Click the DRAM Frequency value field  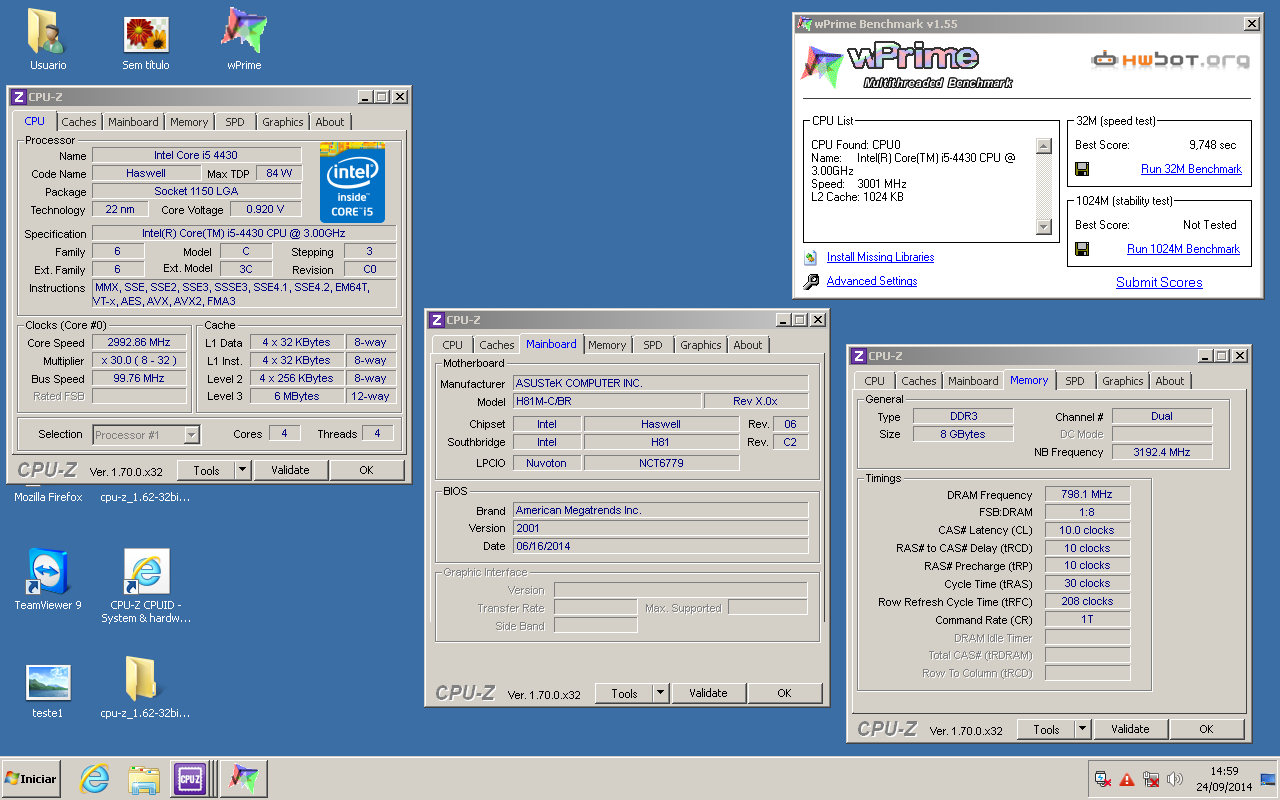click(x=1088, y=494)
